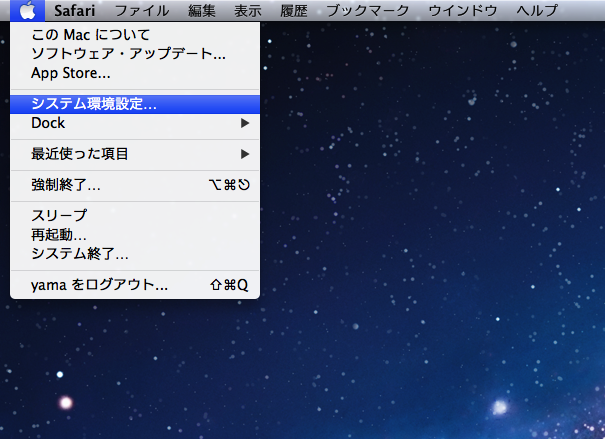Choose 強制終了… menu item
Screen dimensions: 605x439
[x=135, y=185]
